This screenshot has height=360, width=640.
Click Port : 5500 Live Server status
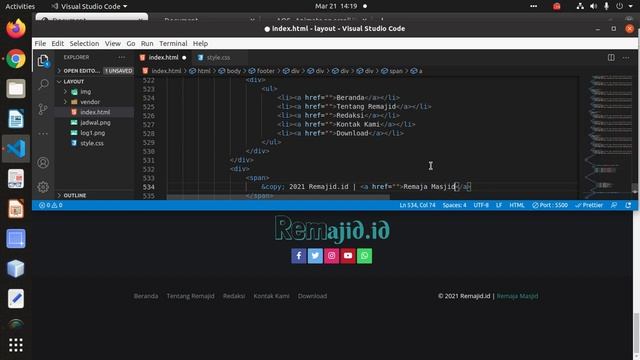coord(550,205)
